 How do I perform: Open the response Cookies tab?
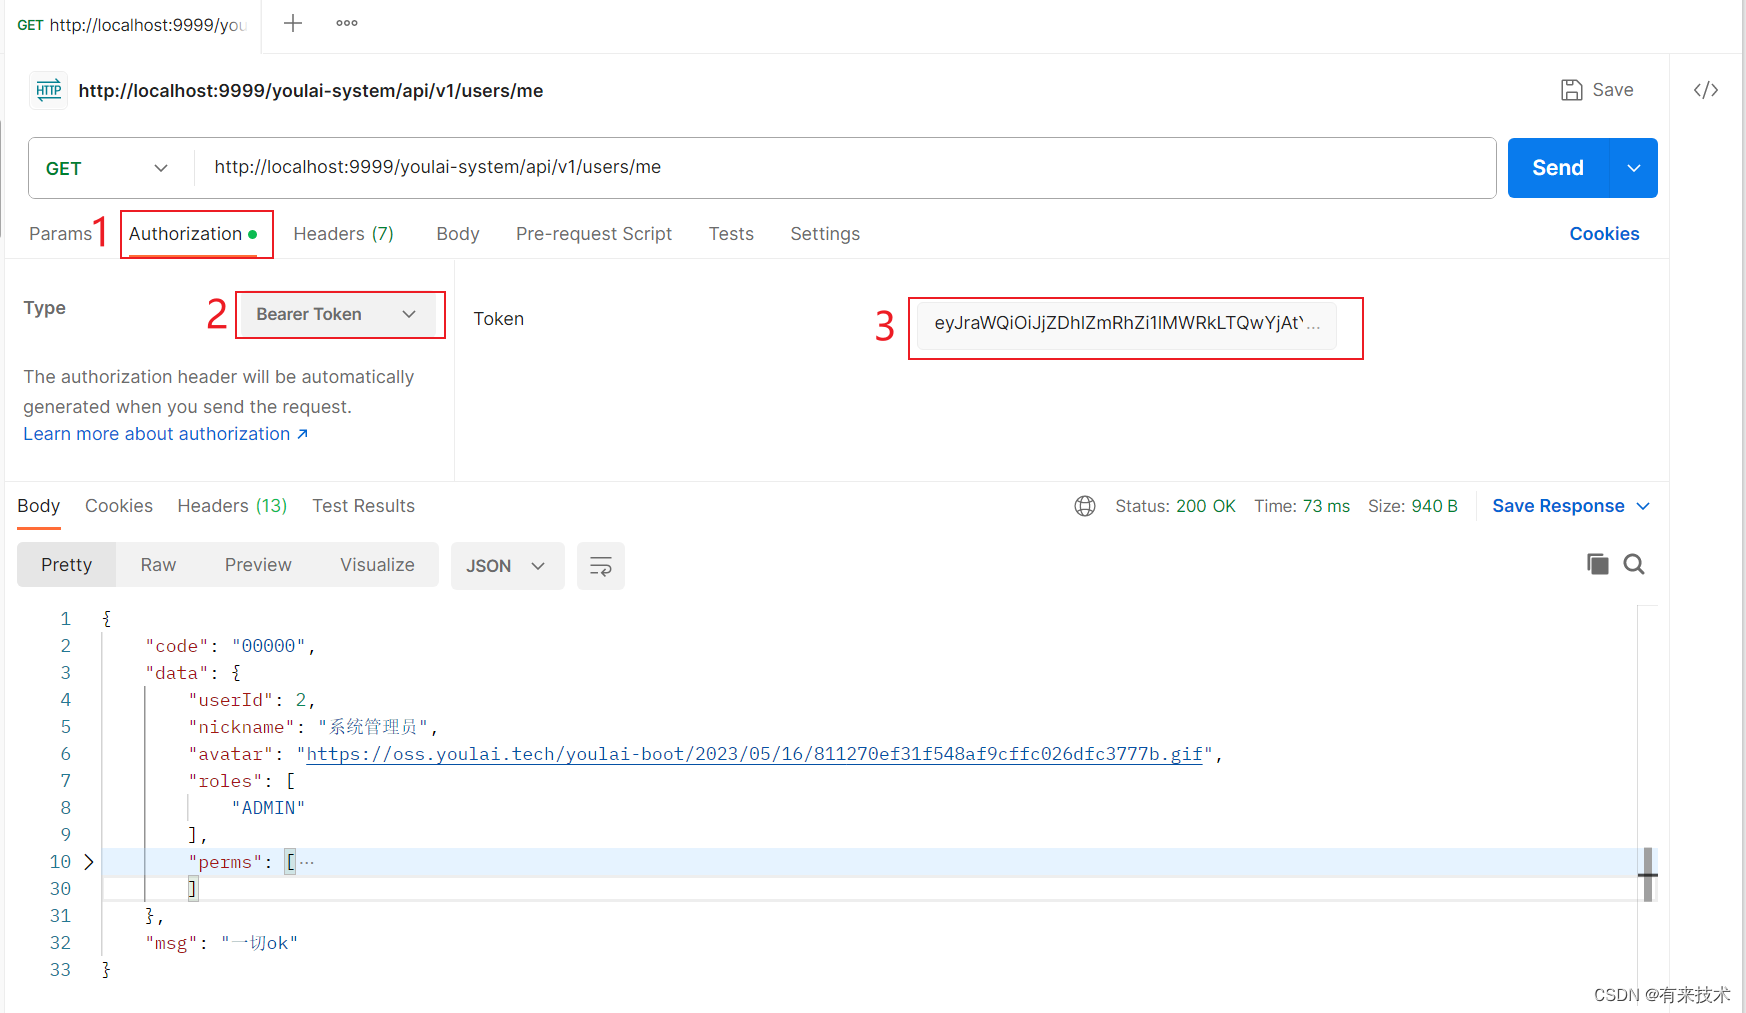[x=119, y=506]
